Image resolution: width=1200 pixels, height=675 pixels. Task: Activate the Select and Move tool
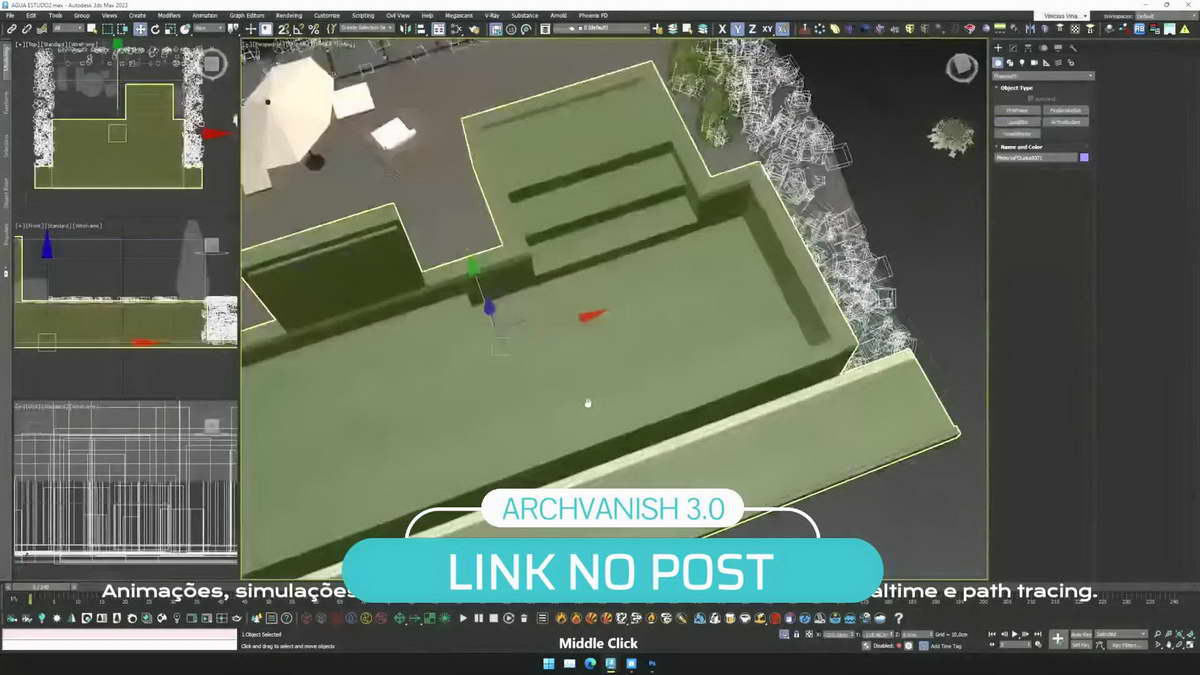(x=140, y=30)
